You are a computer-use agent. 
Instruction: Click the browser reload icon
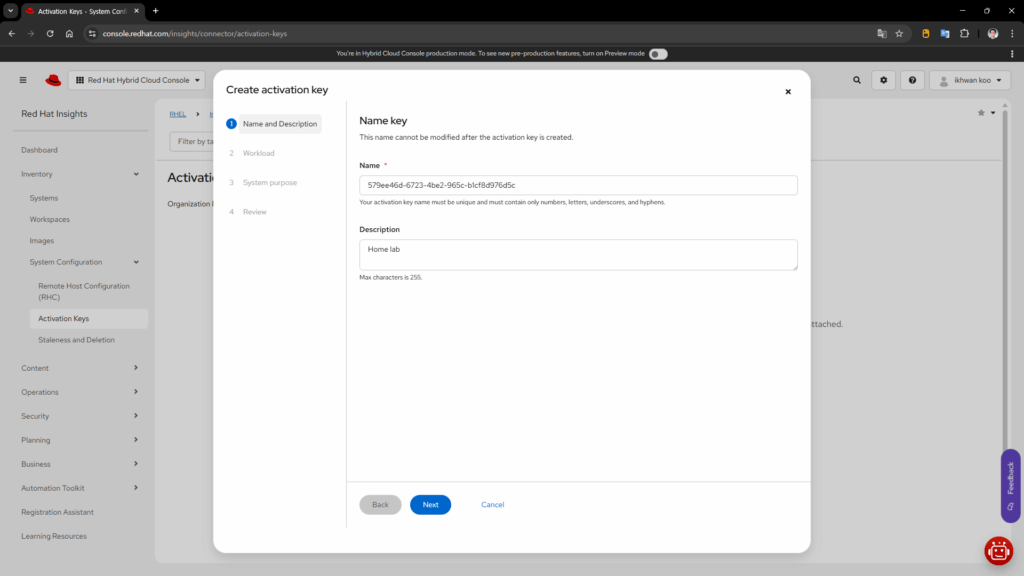pos(48,33)
